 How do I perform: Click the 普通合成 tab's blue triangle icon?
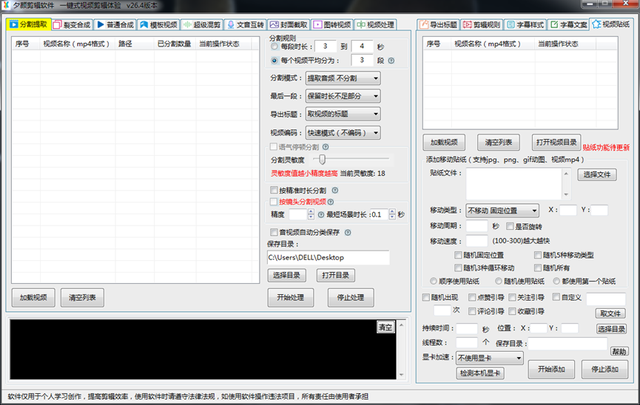pyautogui.click(x=101, y=25)
